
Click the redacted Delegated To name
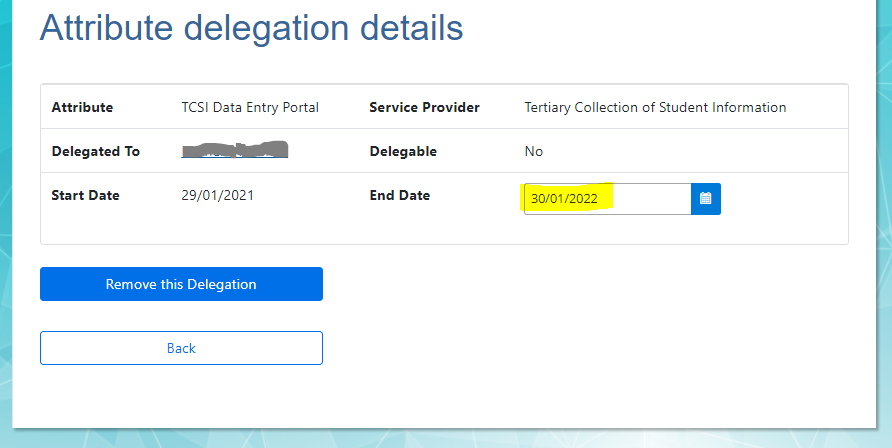(x=235, y=151)
